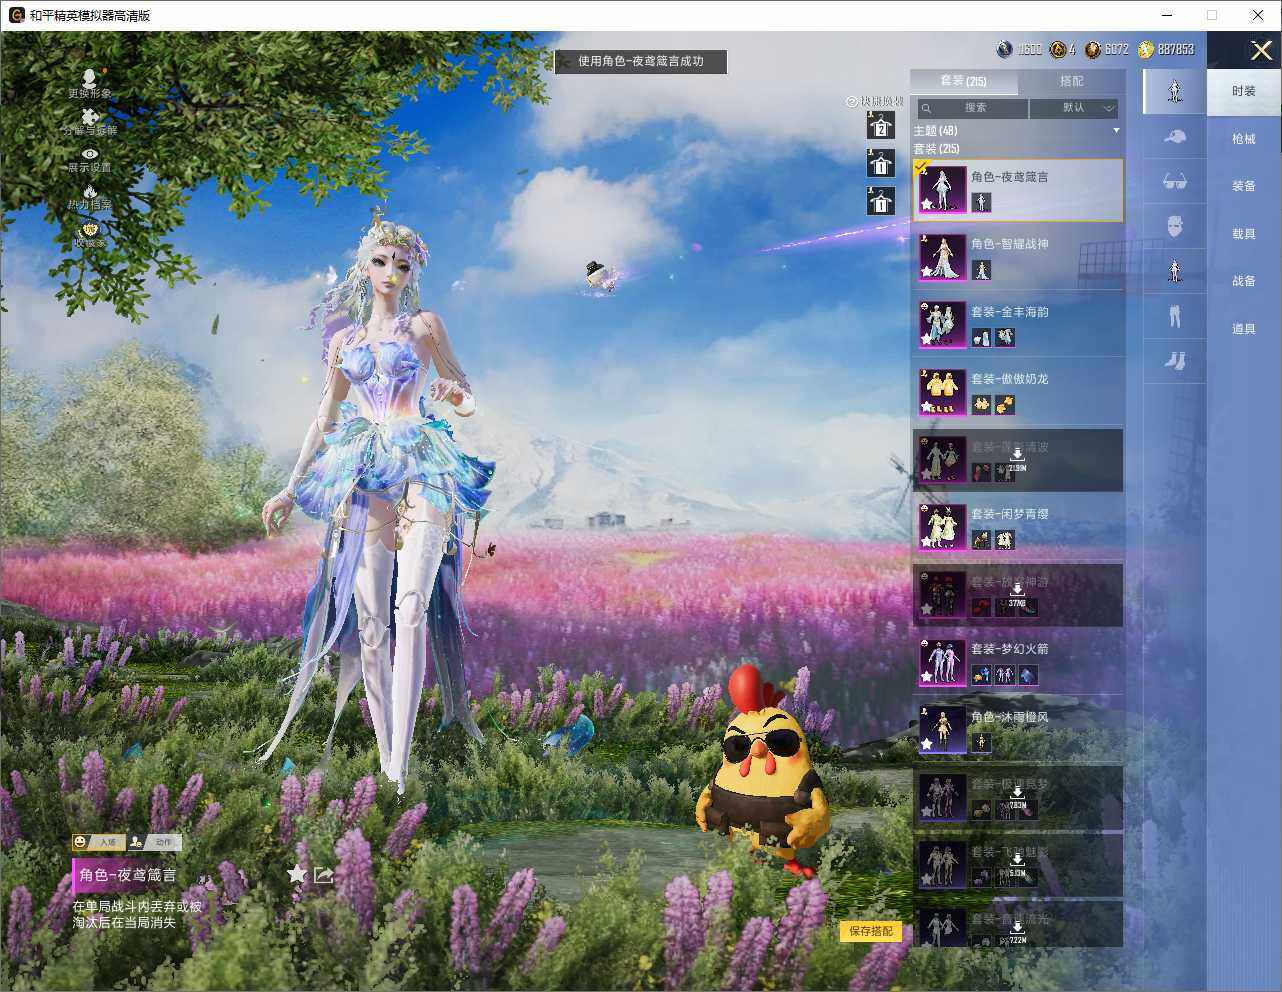Select 套装-傲傲奶龙 outfit row

(x=1018, y=392)
